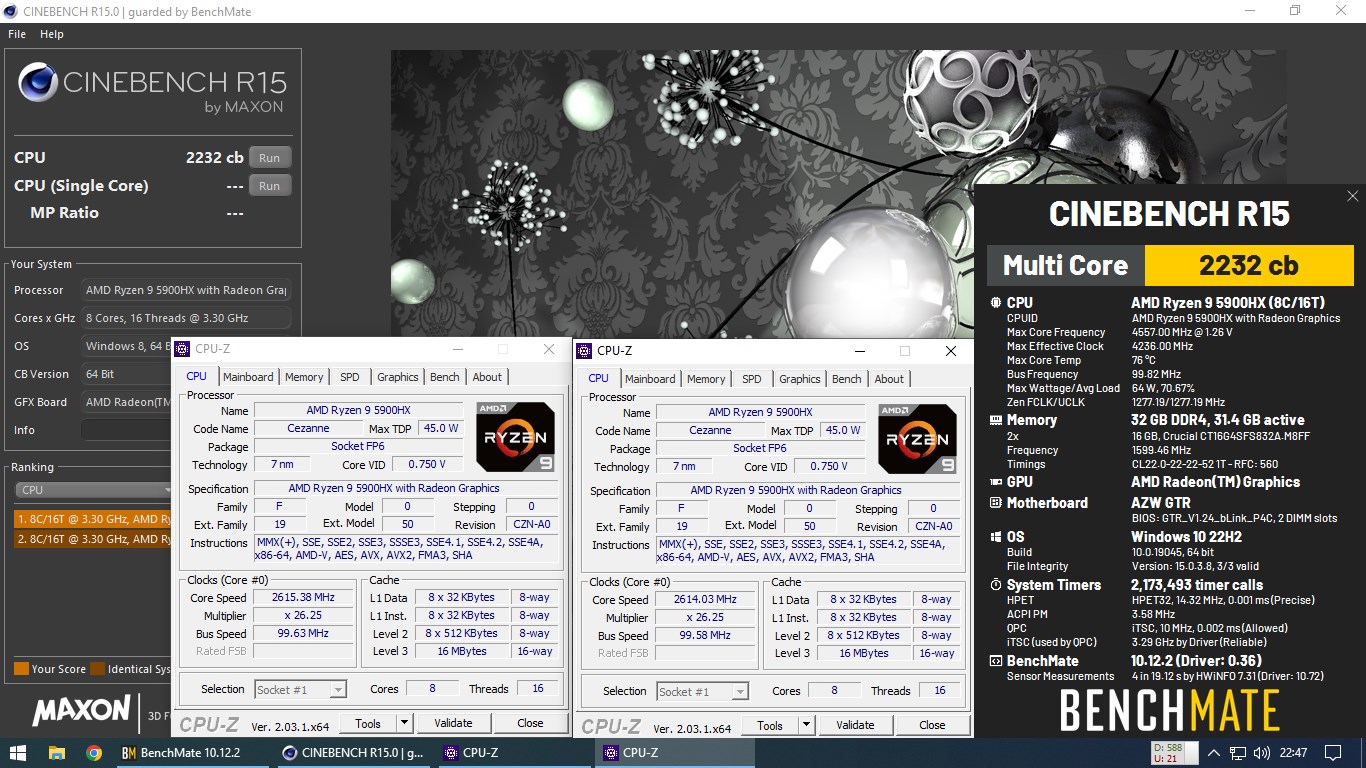Screen dimensions: 1366x768
Task: Click the Processor field in Your System
Action: 186,290
